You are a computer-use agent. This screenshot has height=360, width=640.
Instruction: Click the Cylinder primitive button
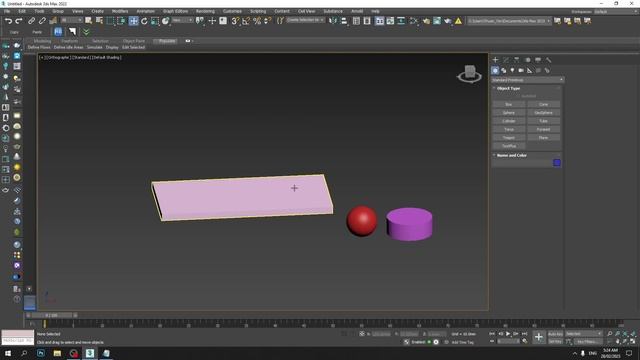509,121
